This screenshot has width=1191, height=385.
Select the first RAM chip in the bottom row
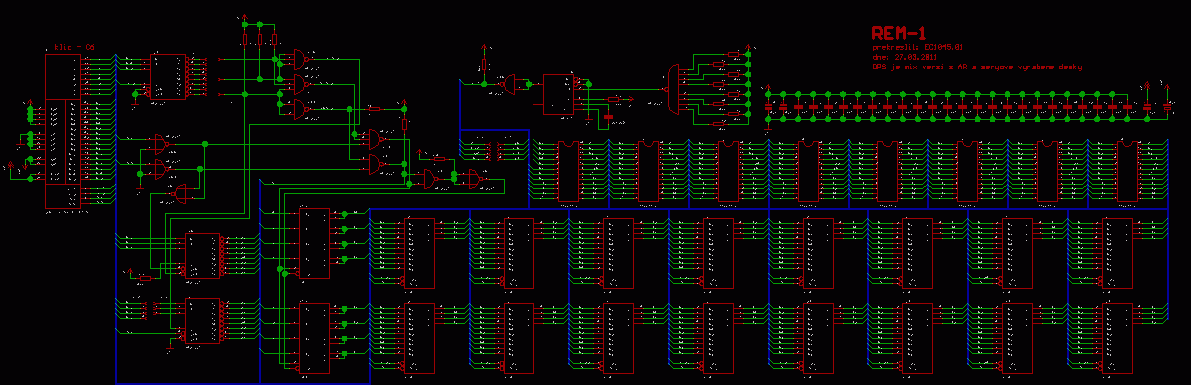[419, 339]
